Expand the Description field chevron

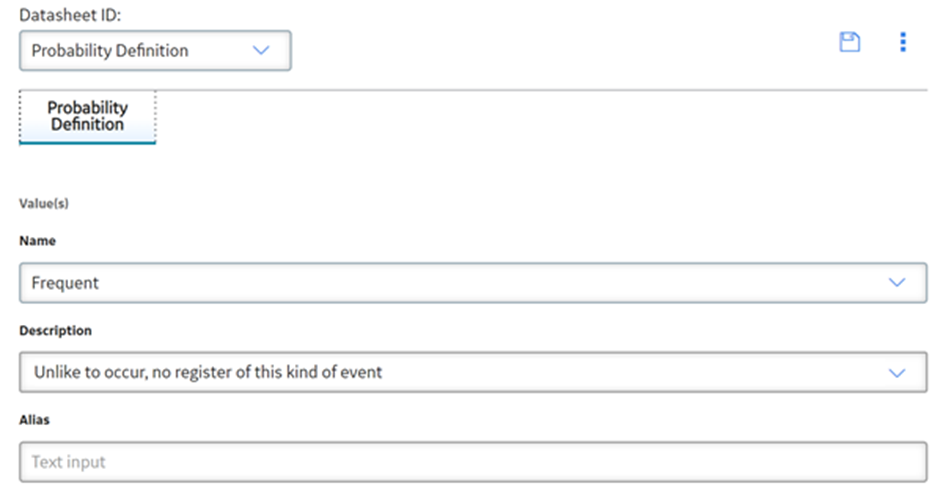click(x=897, y=373)
